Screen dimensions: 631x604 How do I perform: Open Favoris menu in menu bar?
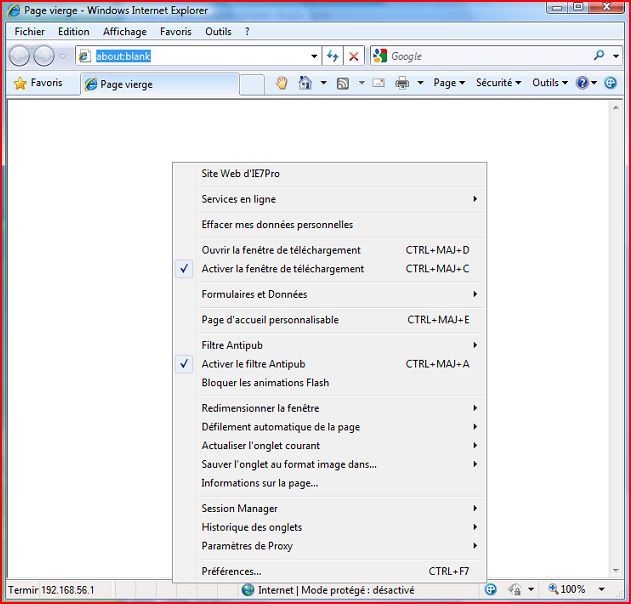coord(176,31)
